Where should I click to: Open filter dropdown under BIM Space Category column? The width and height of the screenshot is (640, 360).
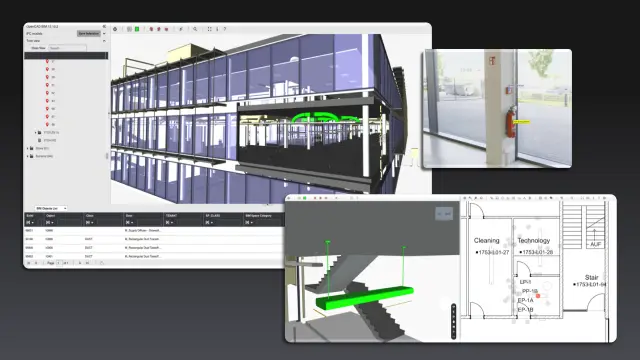point(249,222)
